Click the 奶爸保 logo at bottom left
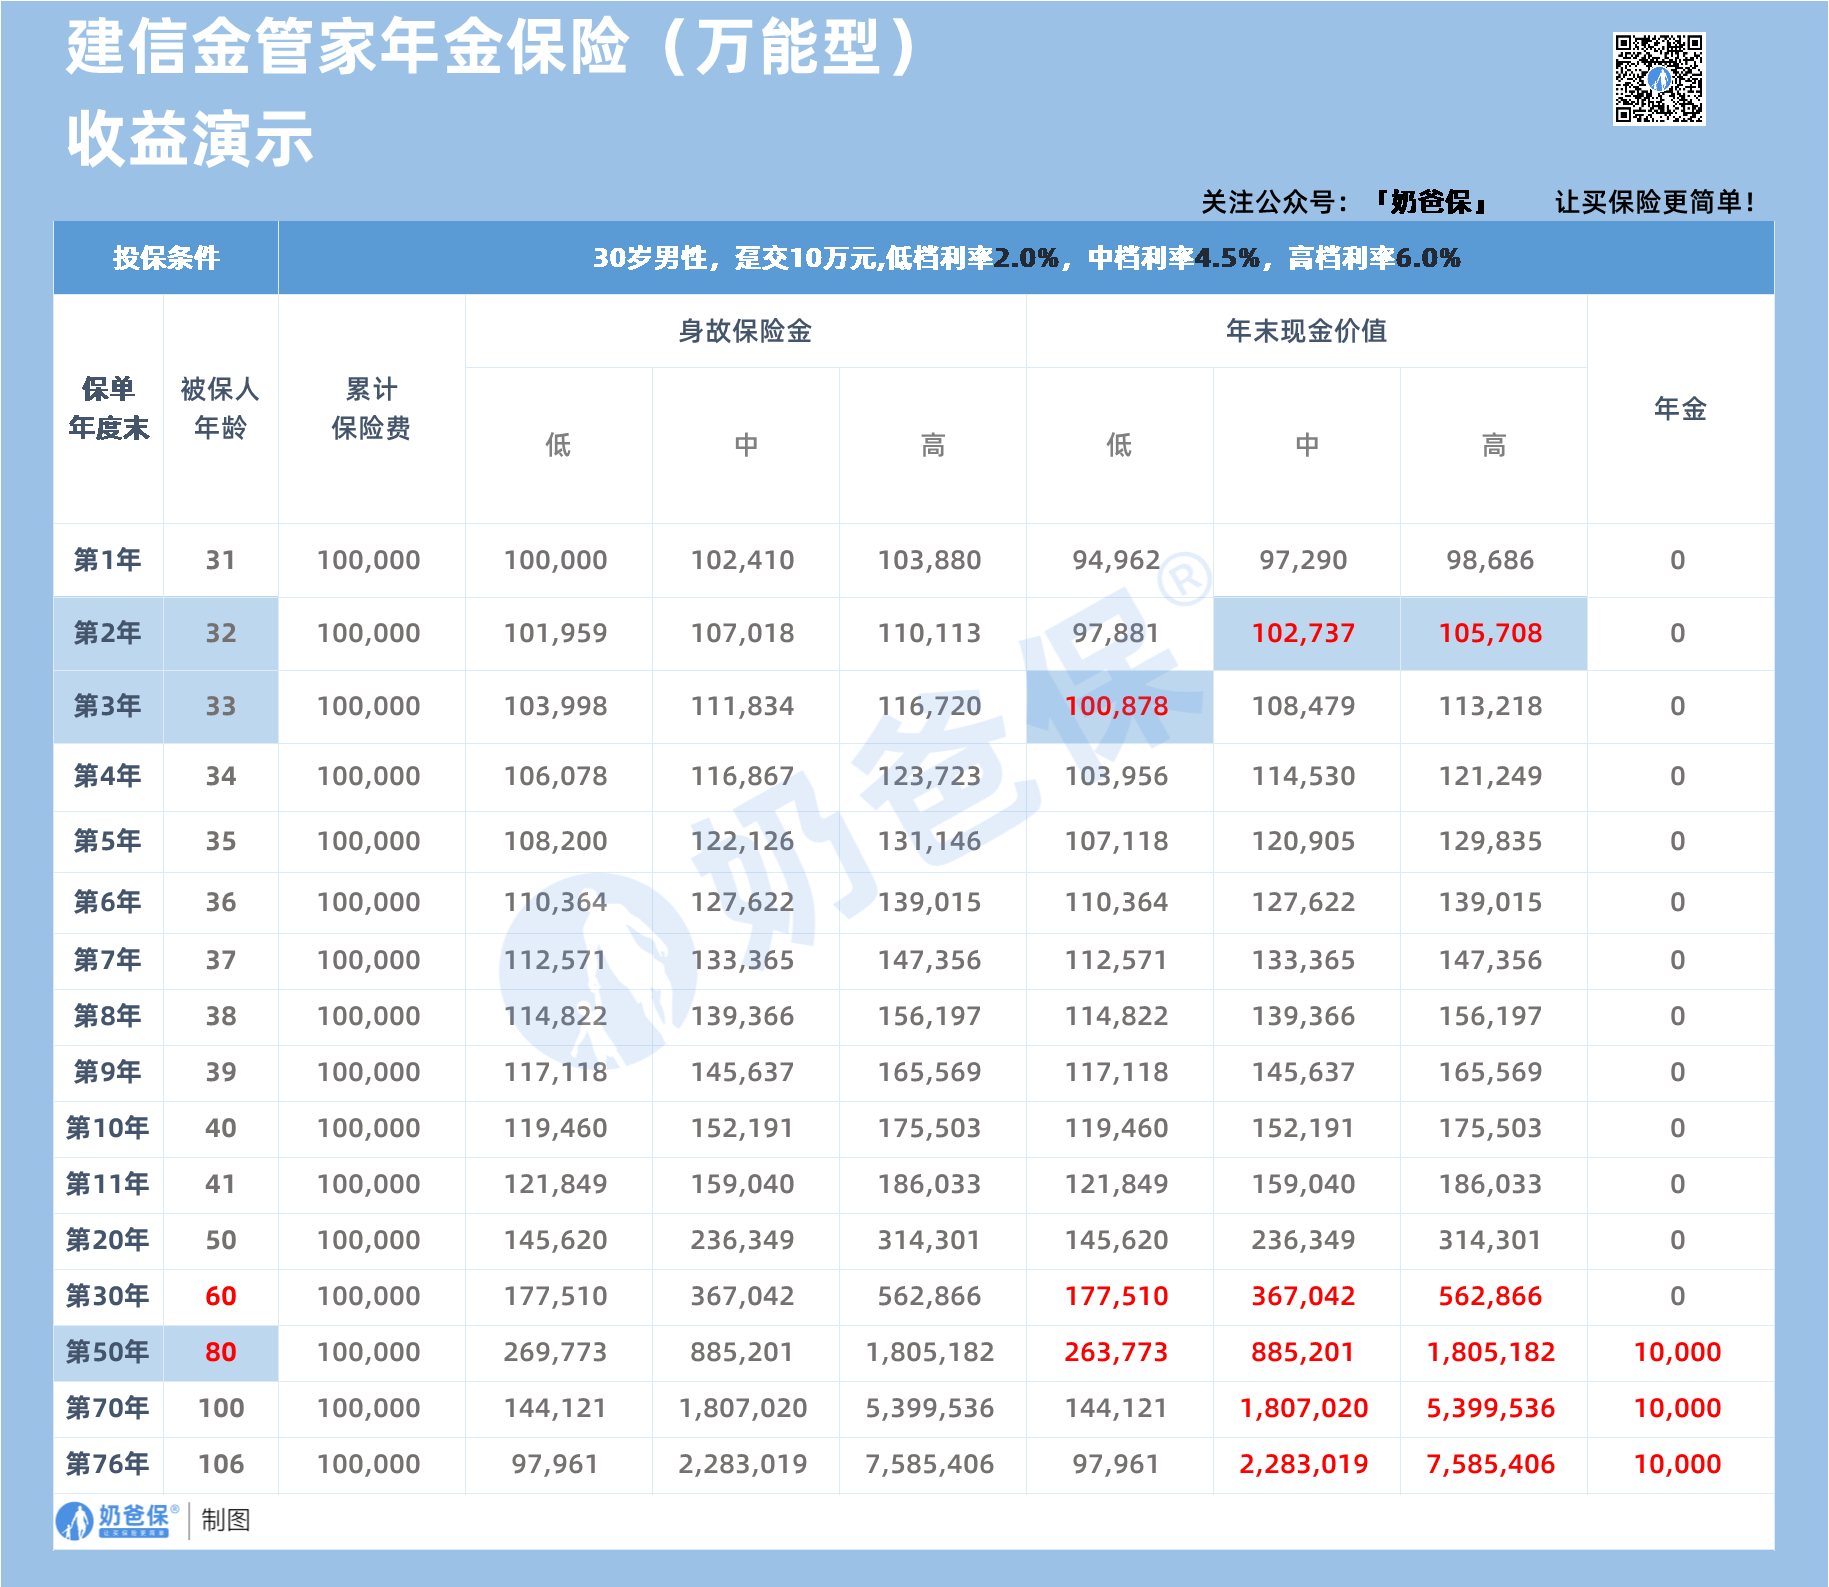Viewport: 1829px width, 1587px height. coord(118,1520)
